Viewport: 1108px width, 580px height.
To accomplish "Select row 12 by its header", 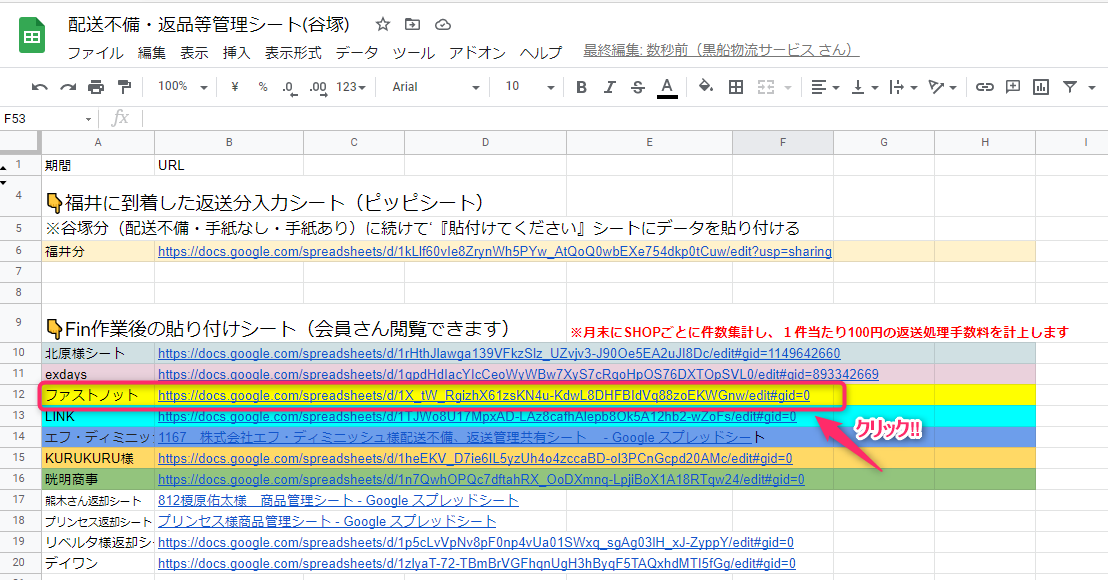I will point(19,395).
